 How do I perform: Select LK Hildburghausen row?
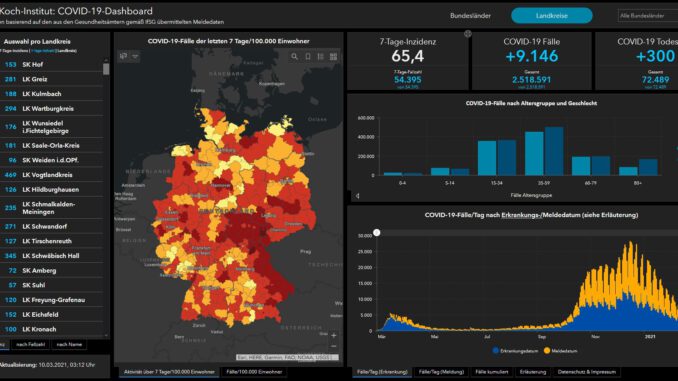tap(51, 189)
